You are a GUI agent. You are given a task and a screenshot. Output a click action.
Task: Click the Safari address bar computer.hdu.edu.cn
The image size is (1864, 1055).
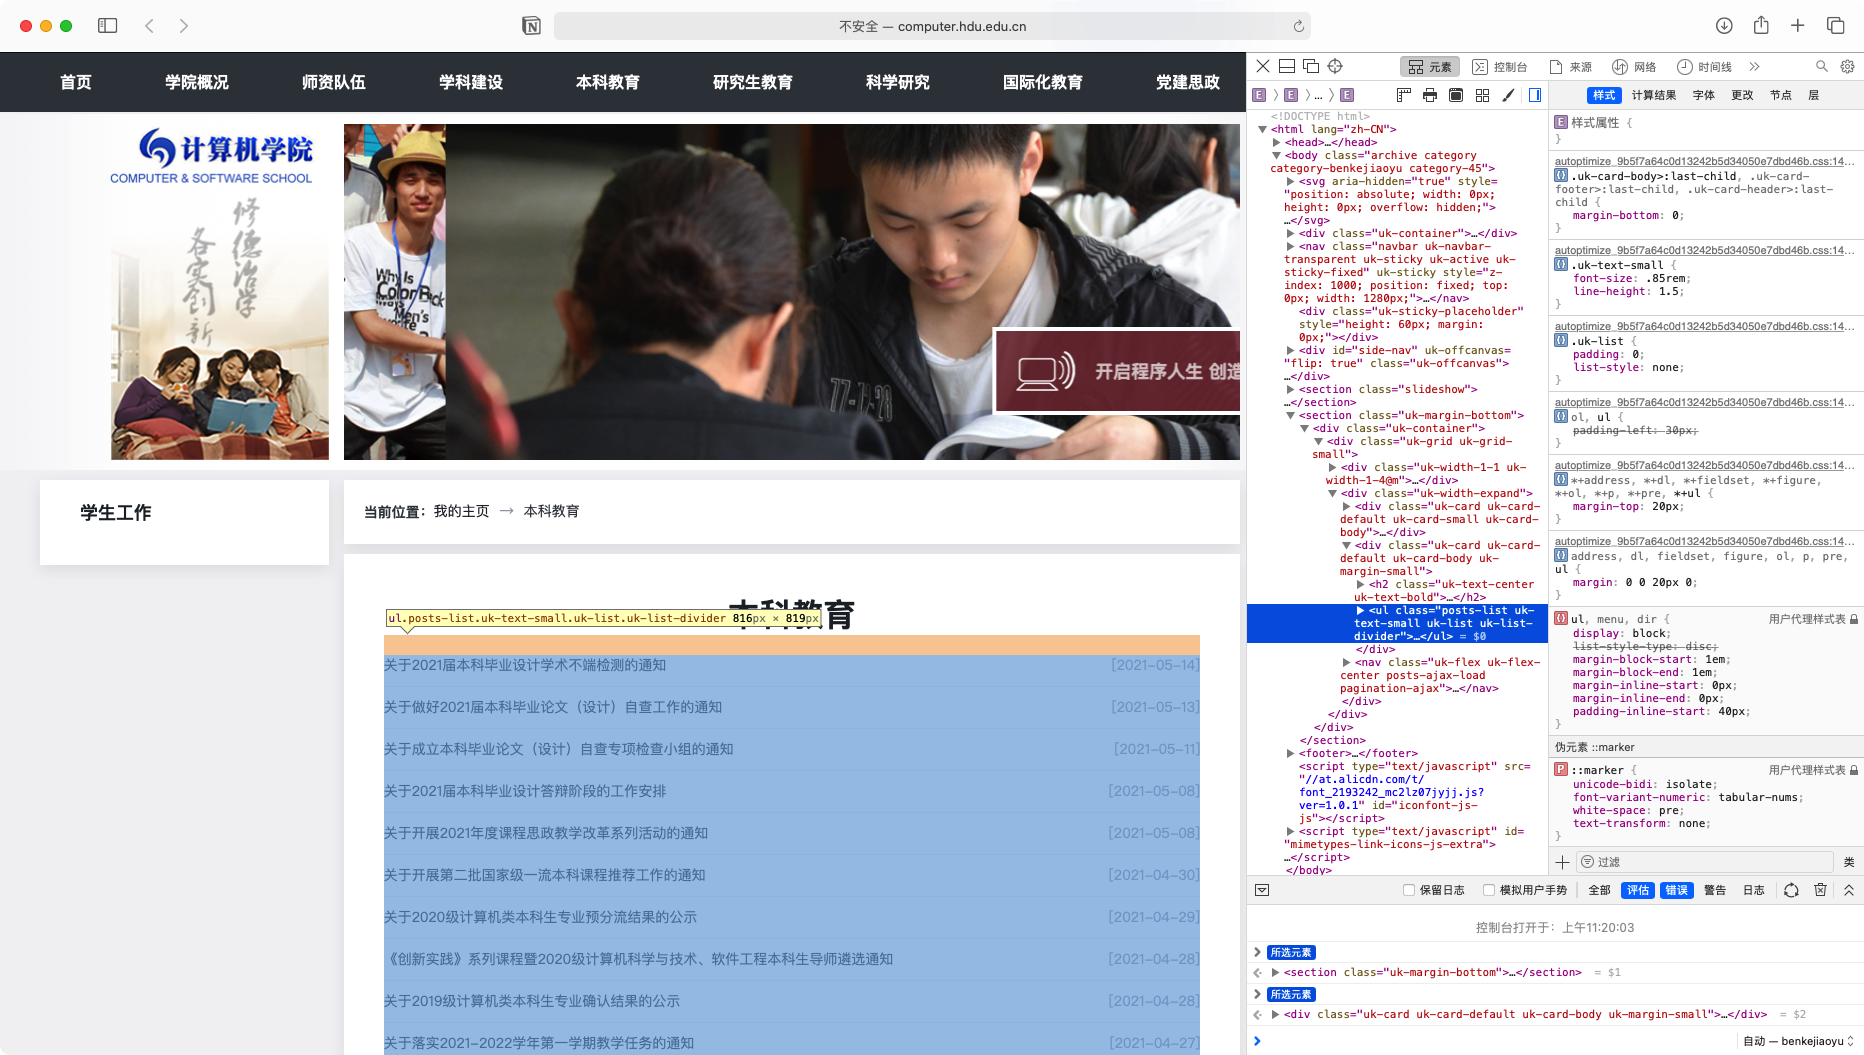pyautogui.click(x=932, y=26)
